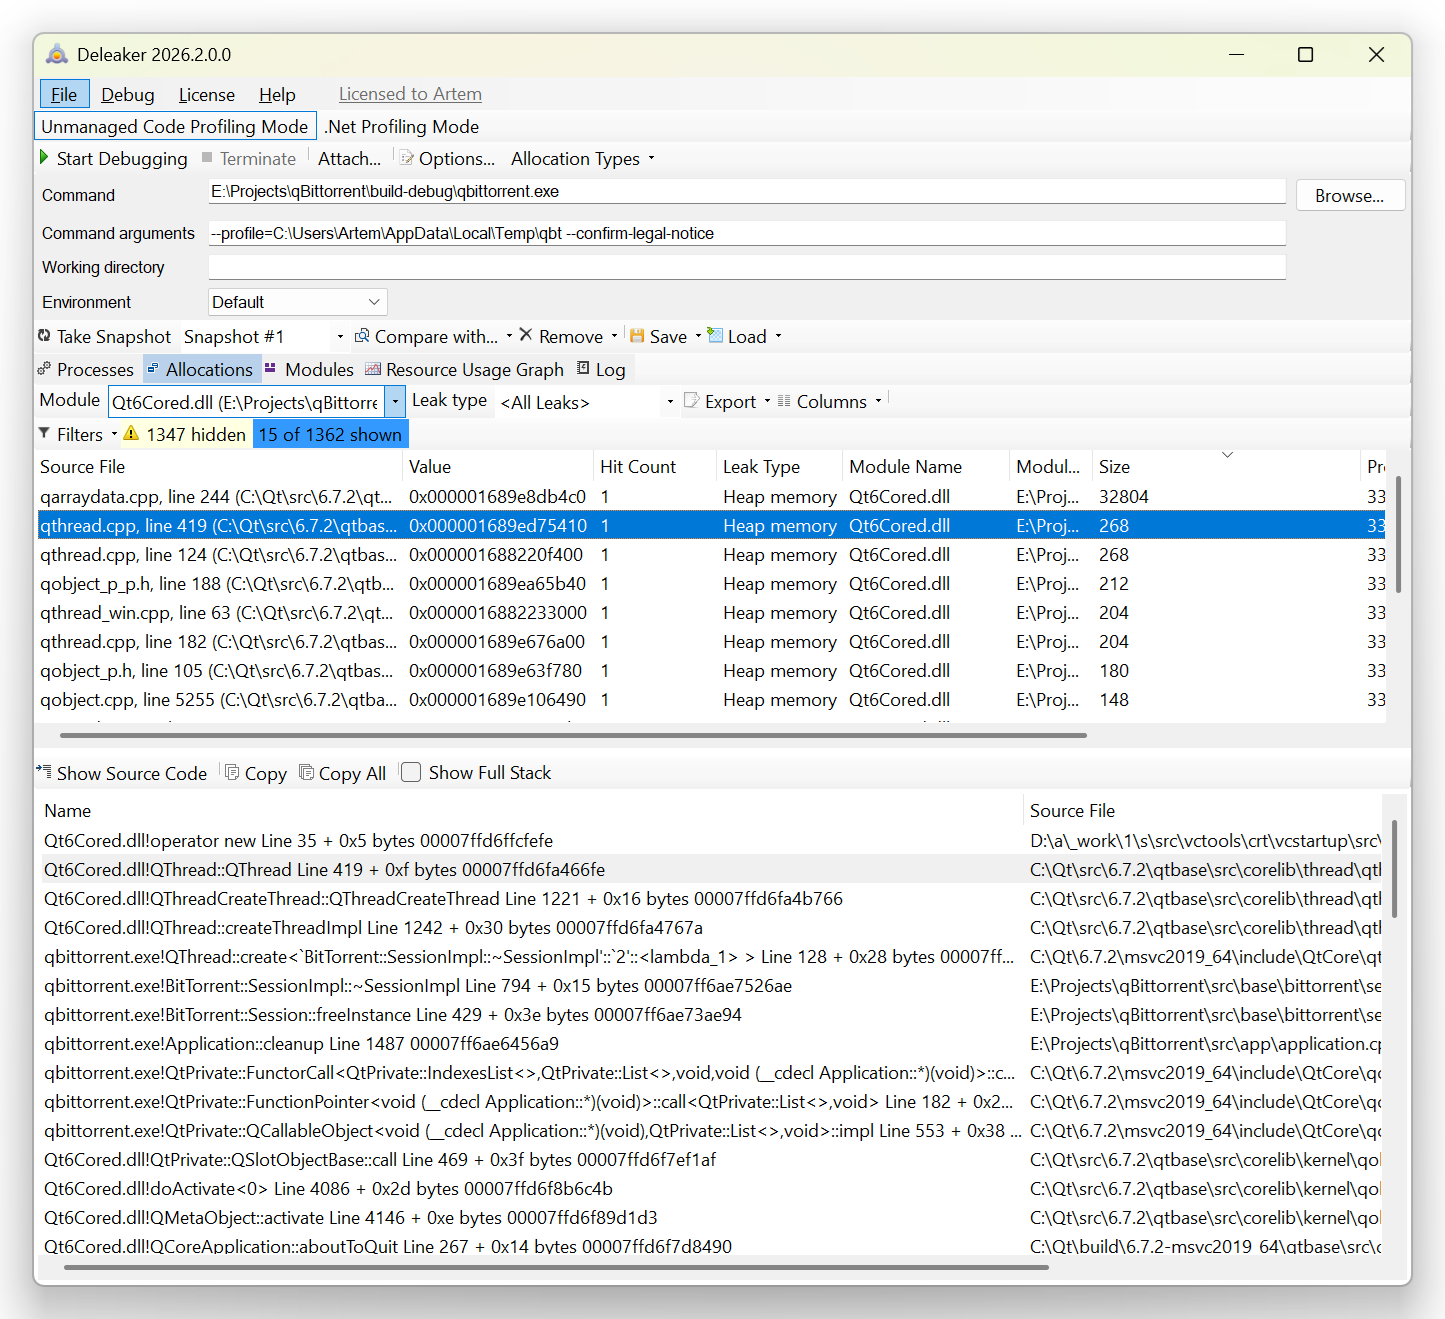Open the Columns dropdown arrow
Viewport: 1445px width, 1319px height.
878,401
